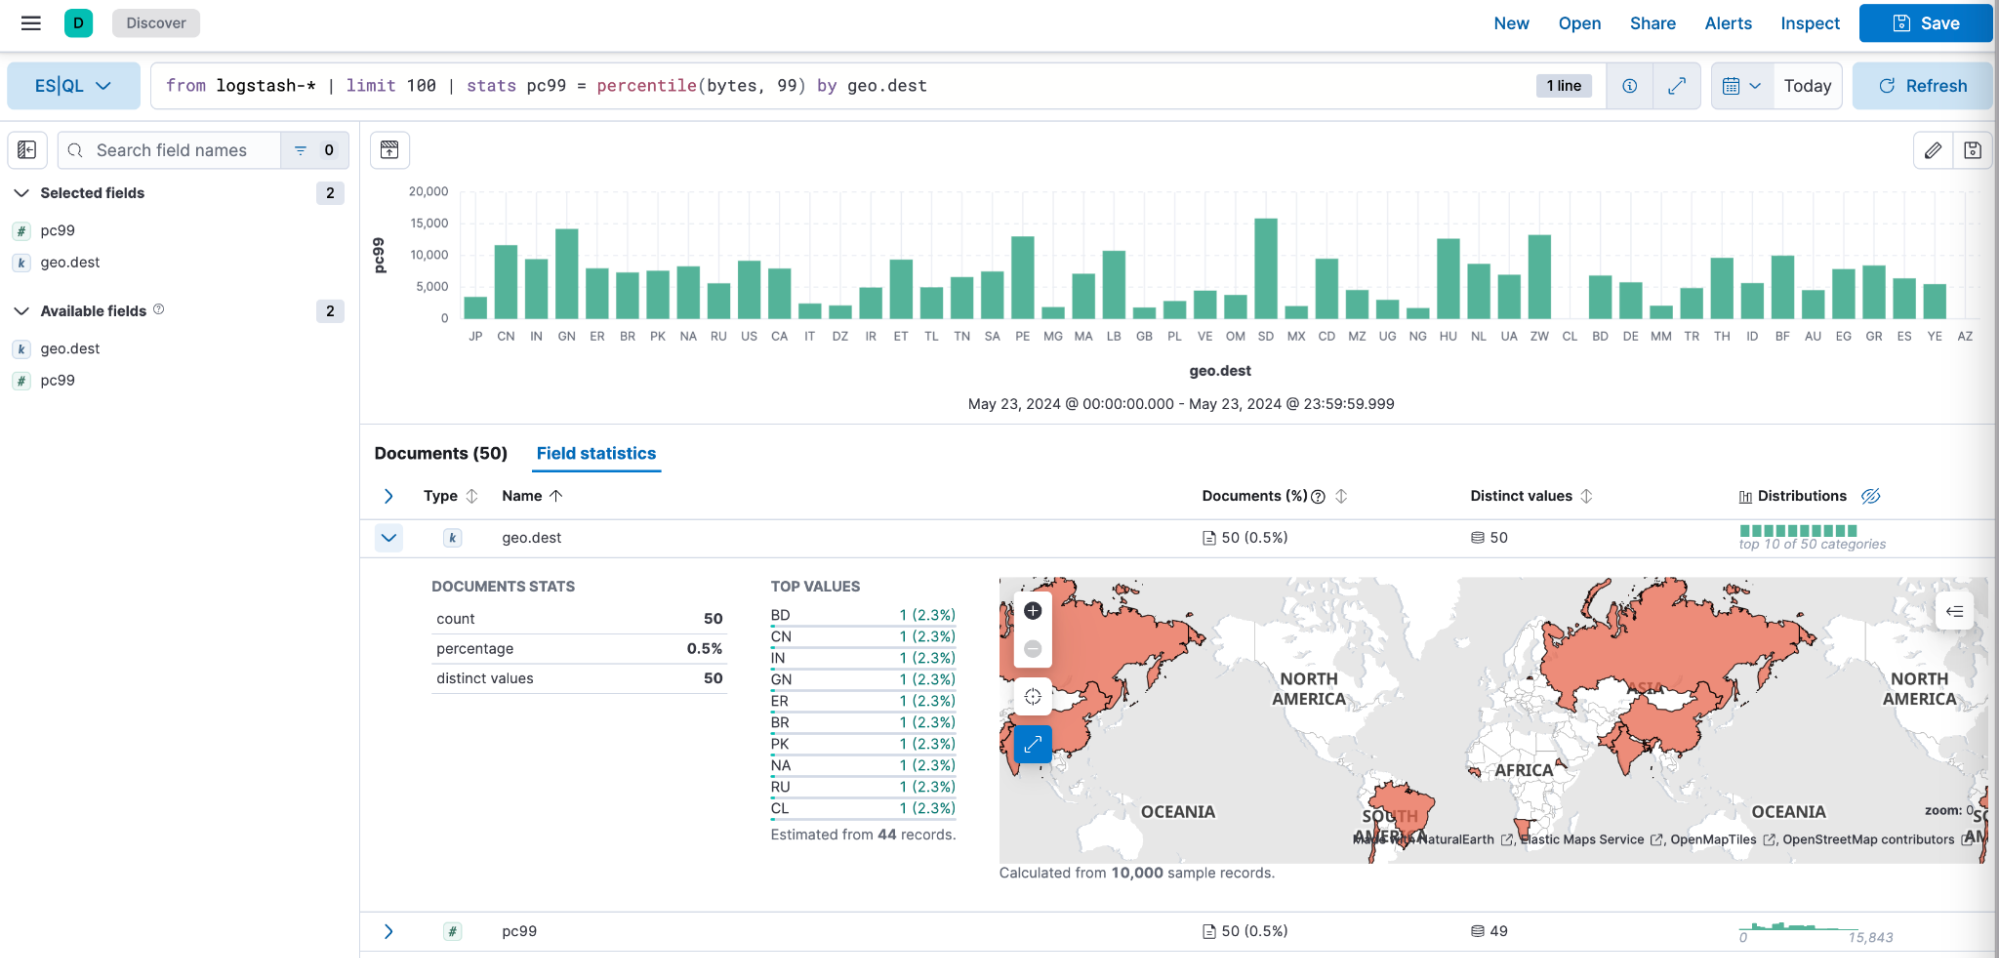Click the ES|QL help info icon
Viewport: 1999px width, 958px height.
[1630, 86]
